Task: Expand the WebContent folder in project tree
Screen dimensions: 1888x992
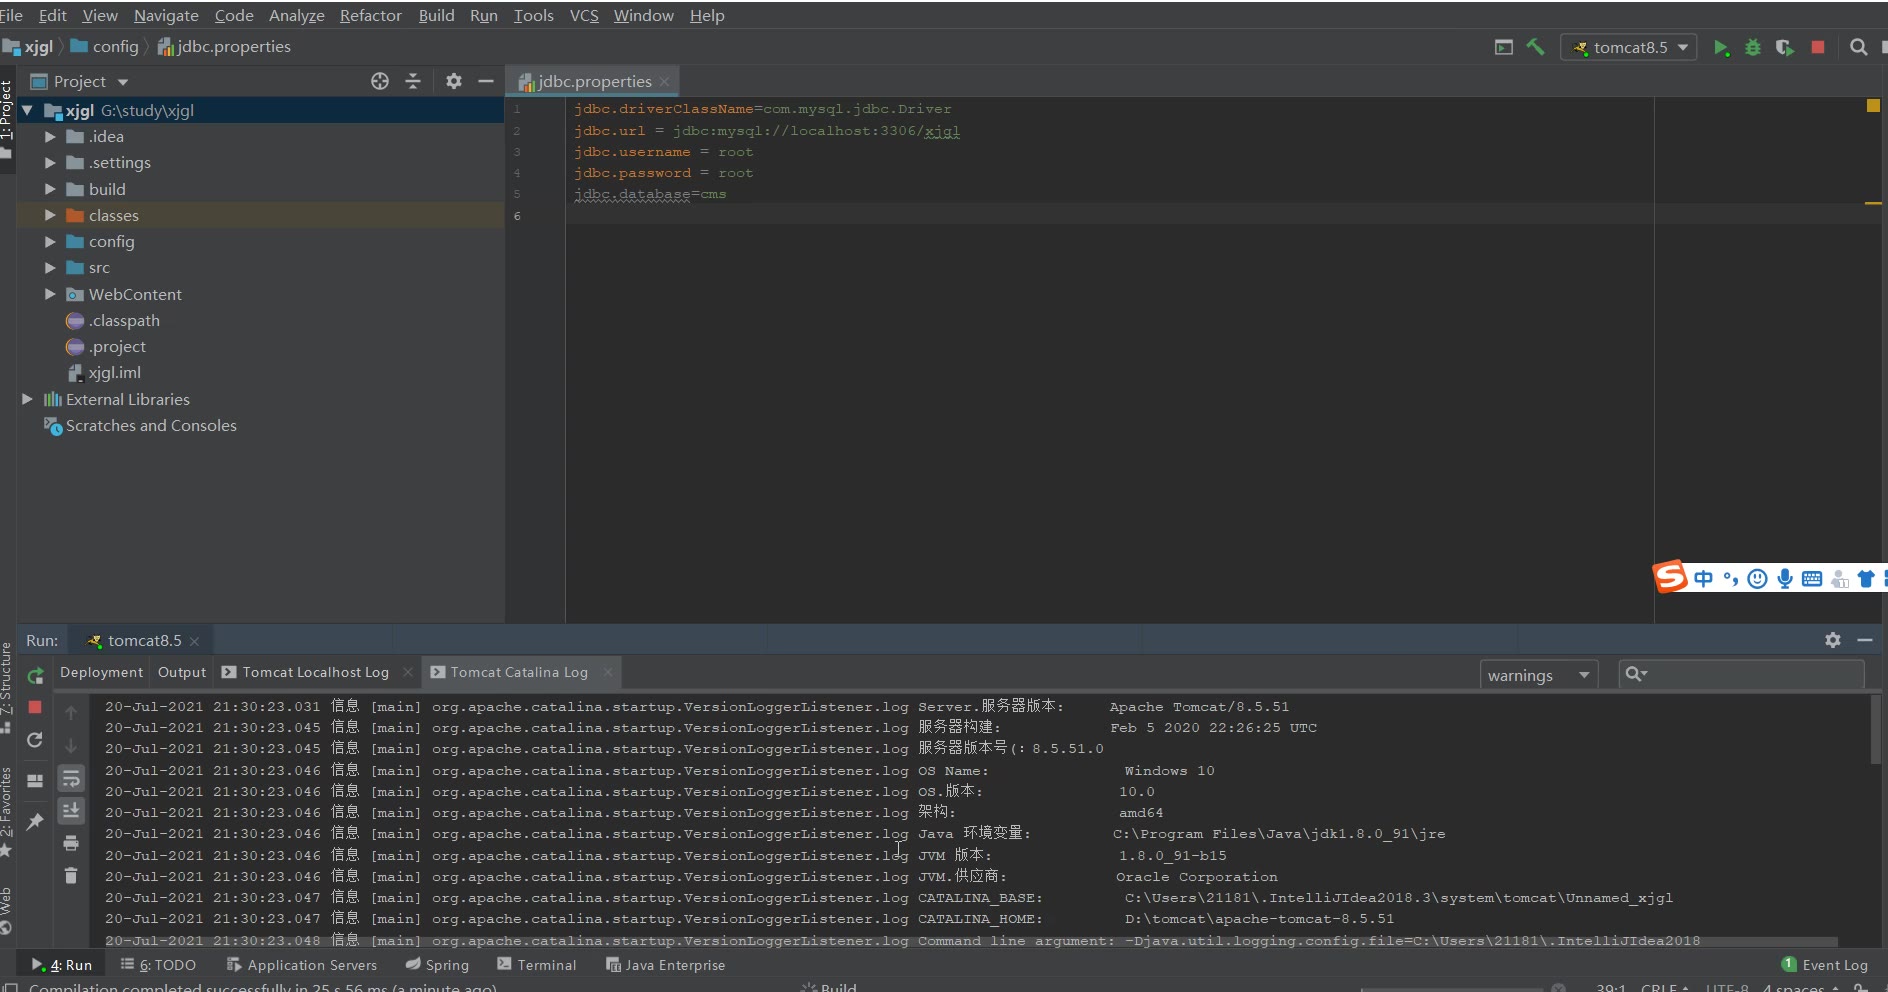Action: (50, 294)
